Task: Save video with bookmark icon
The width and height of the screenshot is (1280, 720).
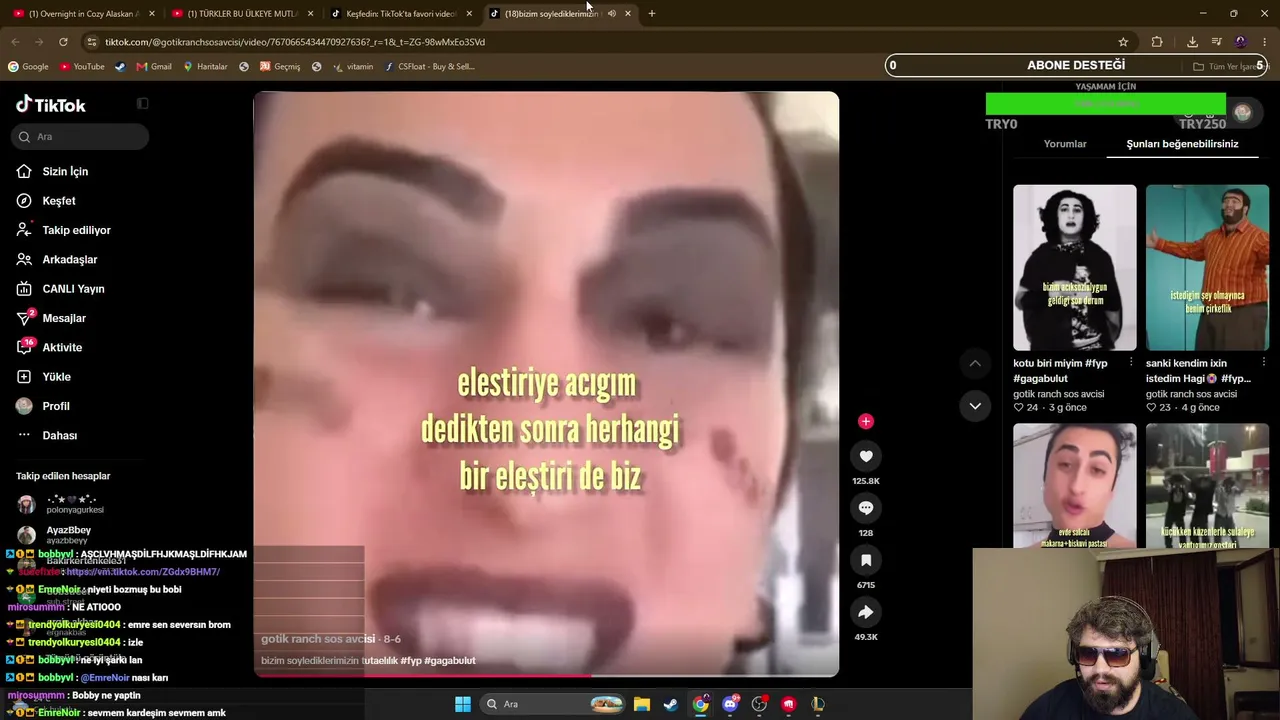Action: click(x=866, y=560)
